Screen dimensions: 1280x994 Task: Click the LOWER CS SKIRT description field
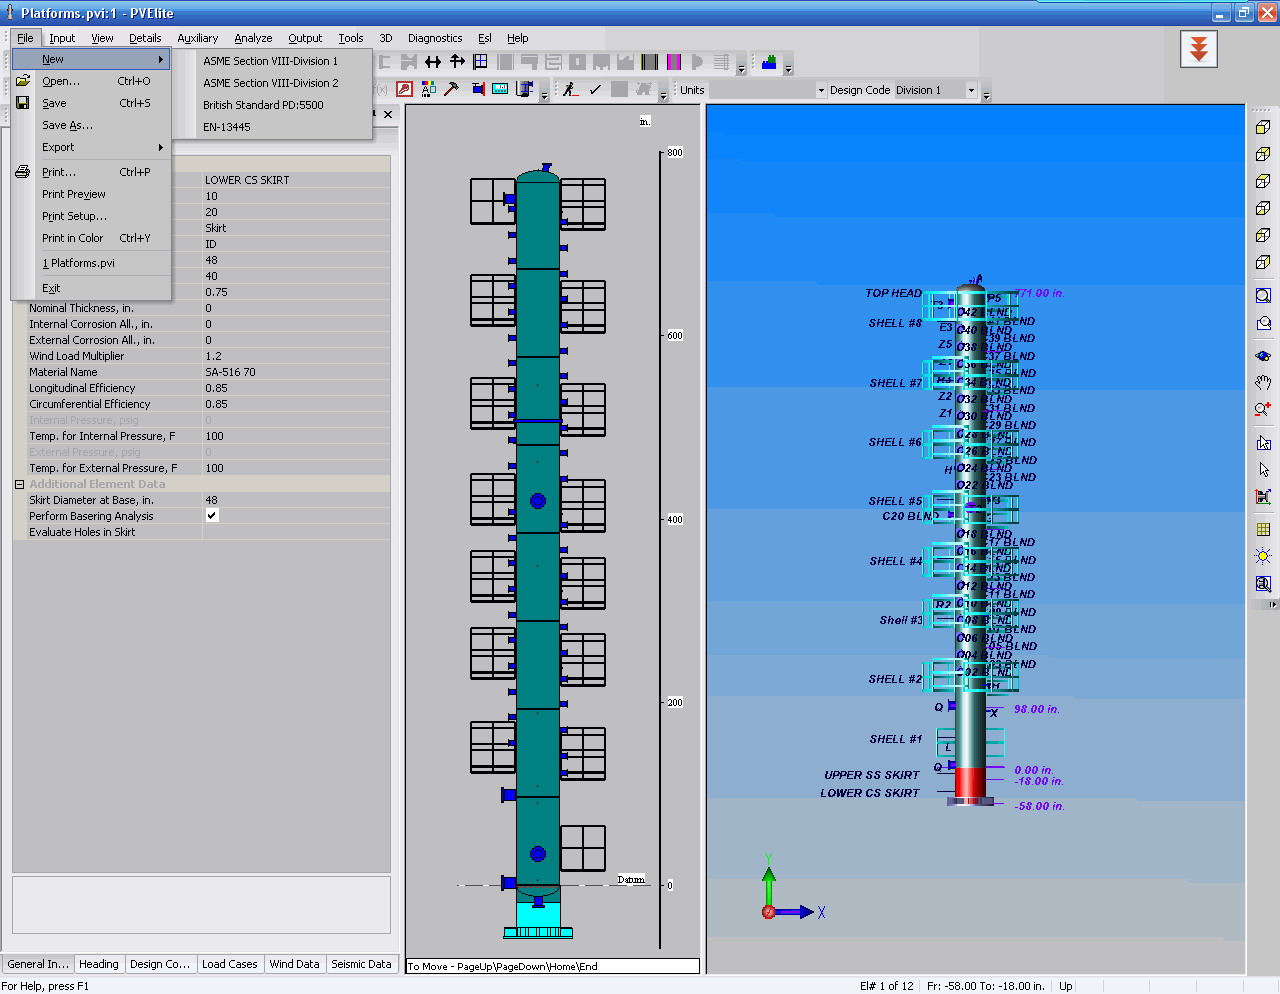click(x=296, y=180)
